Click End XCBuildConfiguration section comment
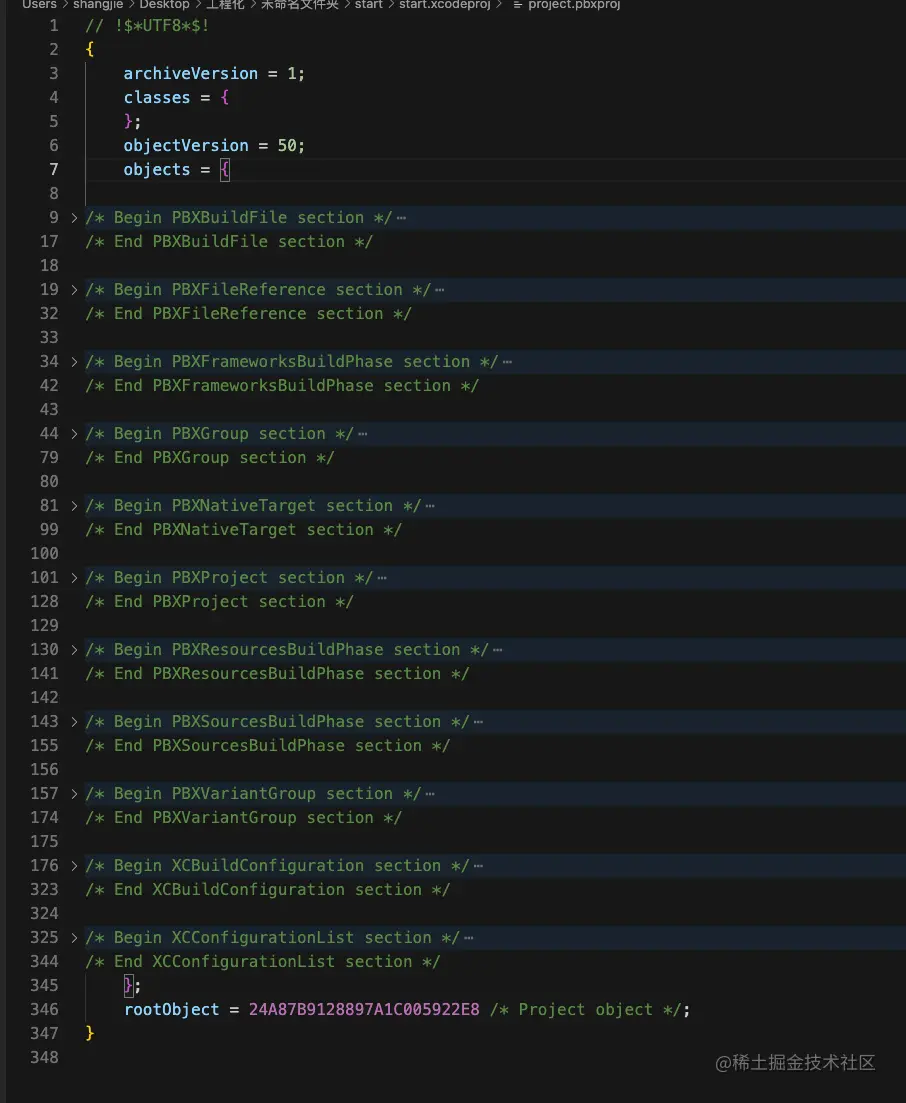The height and width of the screenshot is (1103, 906). pos(267,890)
